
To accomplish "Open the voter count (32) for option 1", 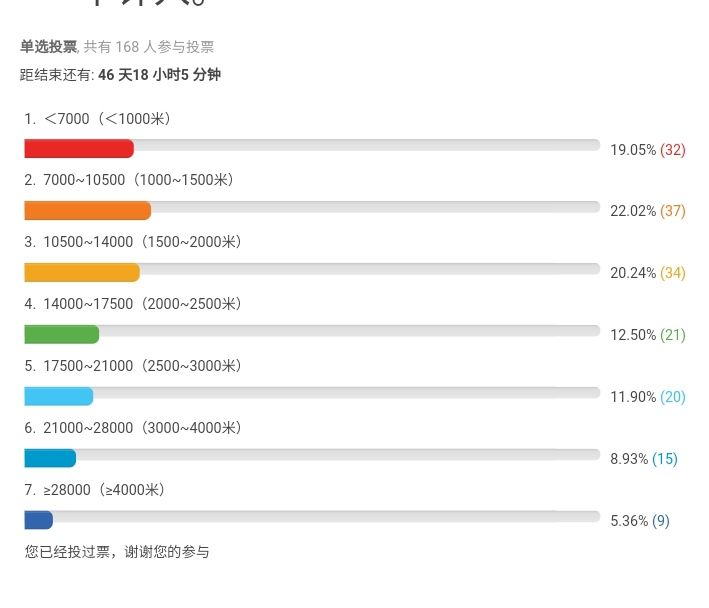I will 673,150.
